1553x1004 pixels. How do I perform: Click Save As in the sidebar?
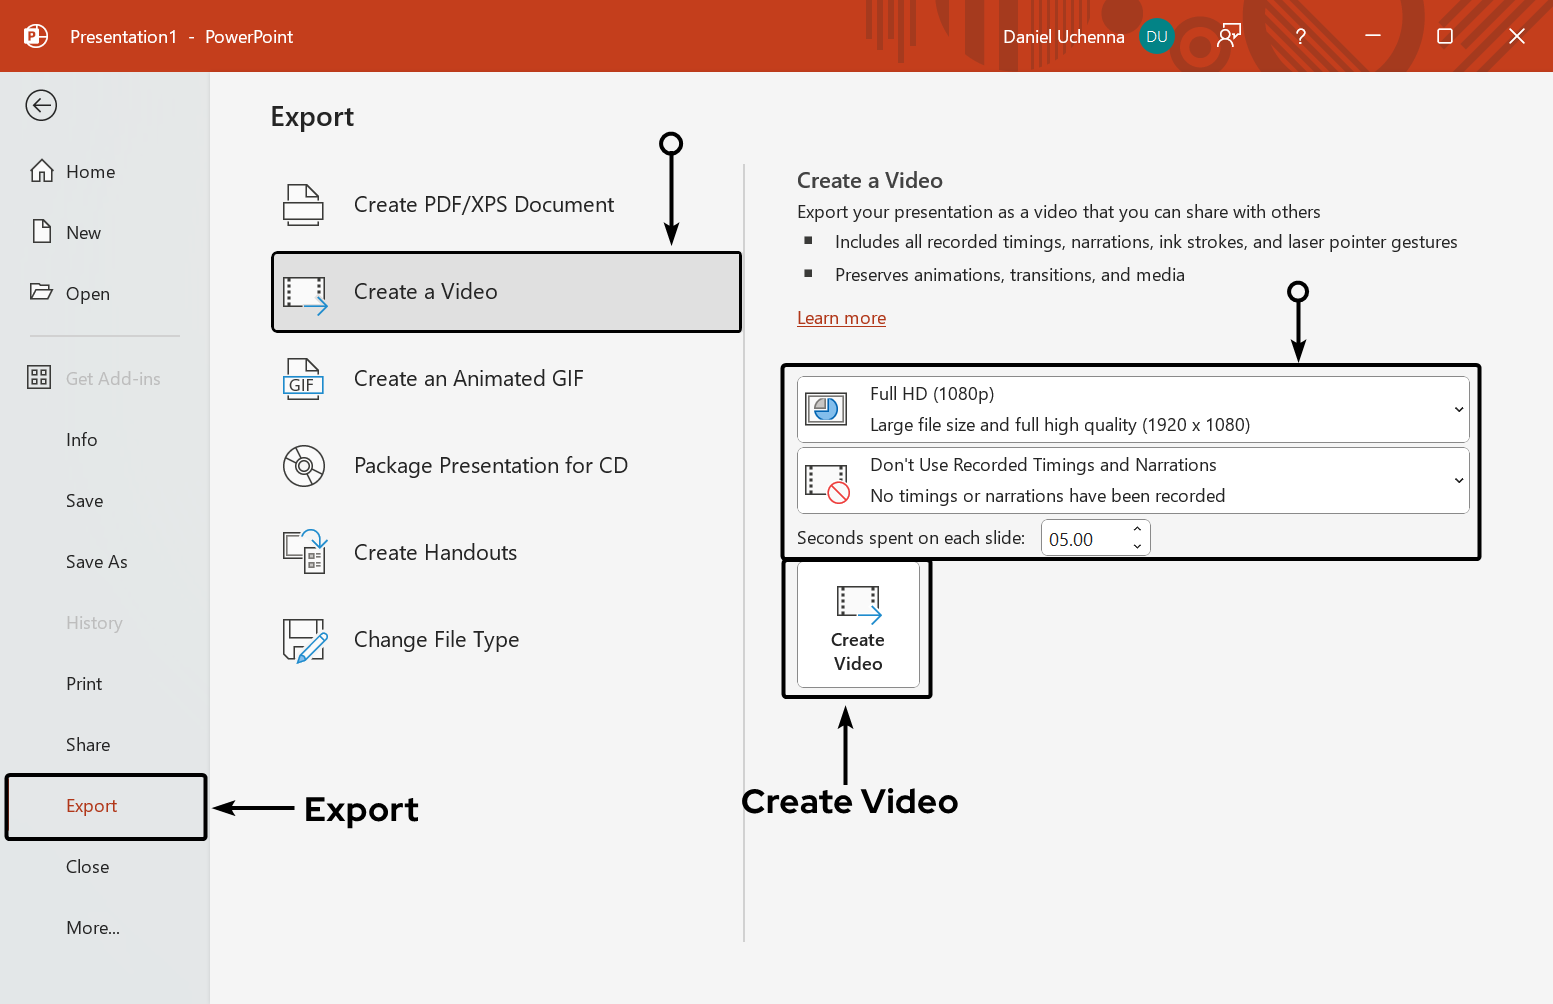96,561
